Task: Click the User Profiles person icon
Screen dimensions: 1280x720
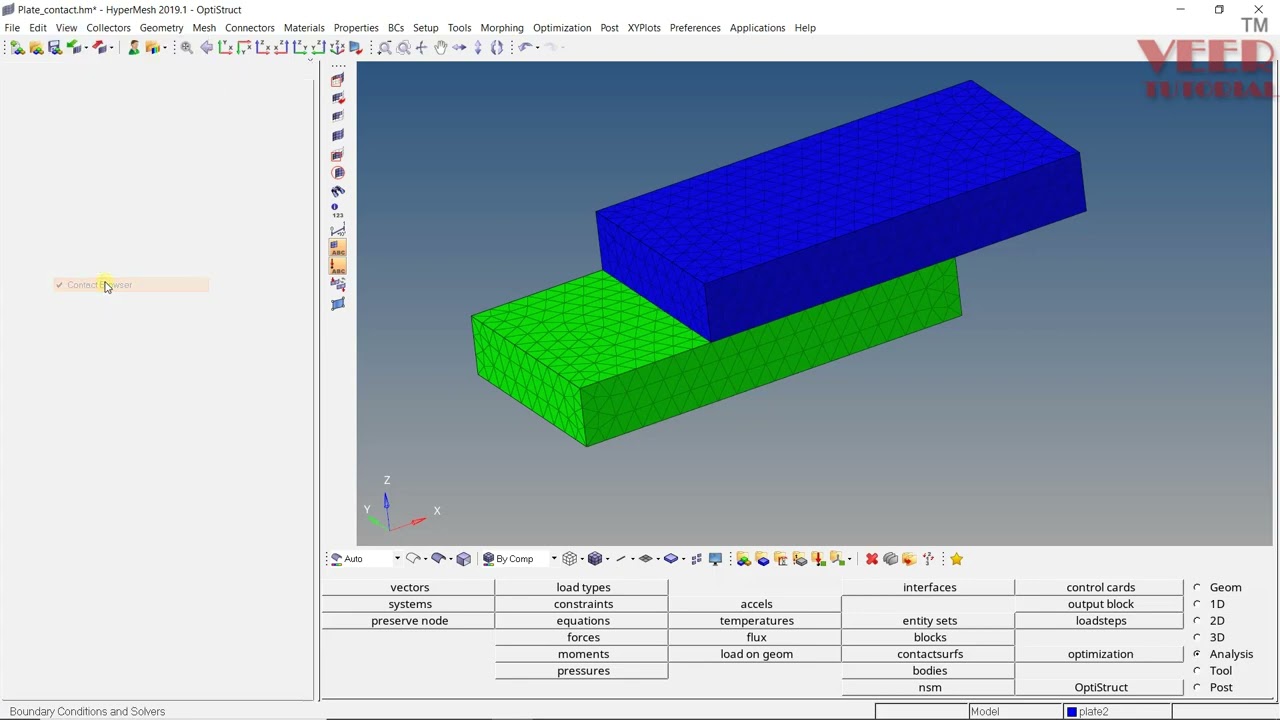Action: point(134,47)
